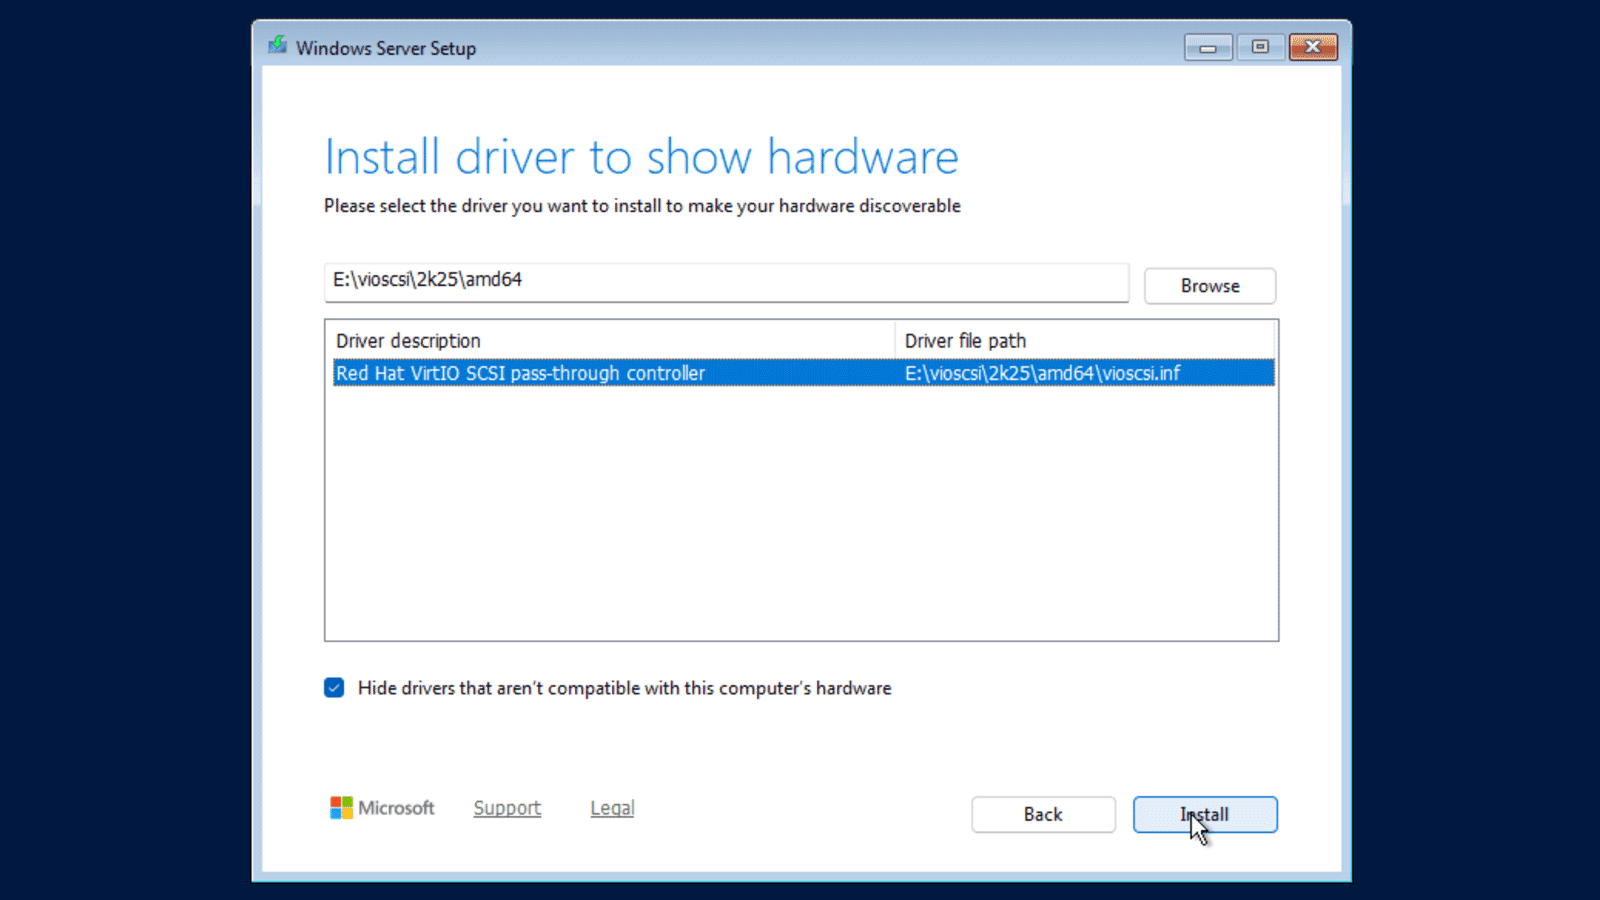Click the Driver description column header
The width and height of the screenshot is (1600, 900).
click(610, 340)
